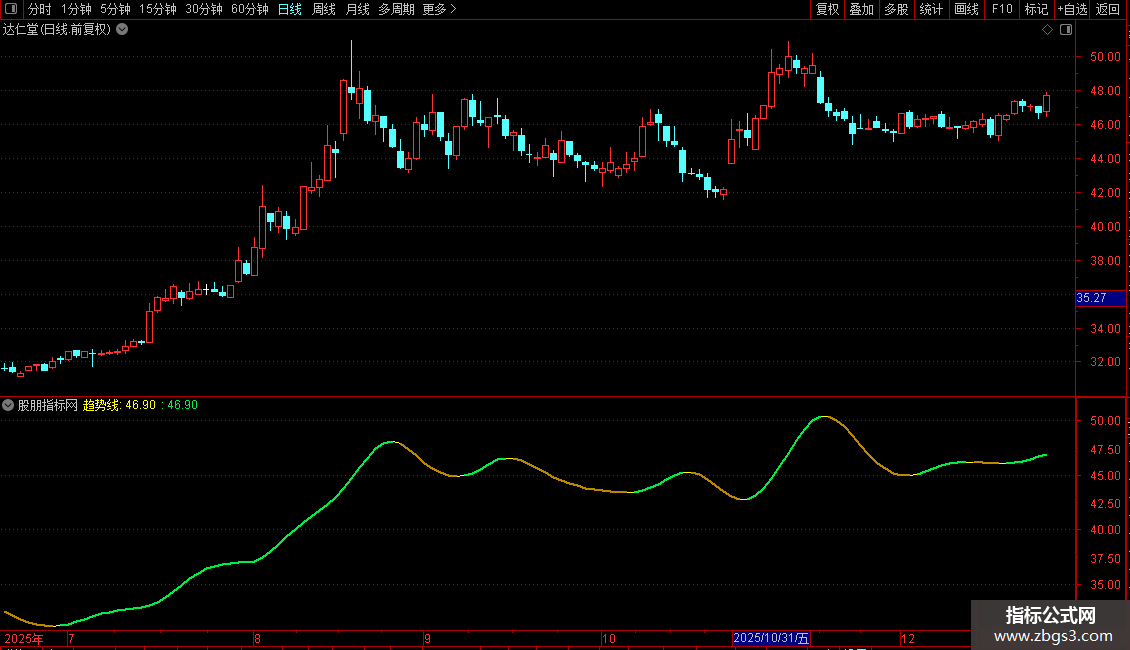Click the 2025年 time axis label
Screen dimensions: 1130x650
coord(24,638)
